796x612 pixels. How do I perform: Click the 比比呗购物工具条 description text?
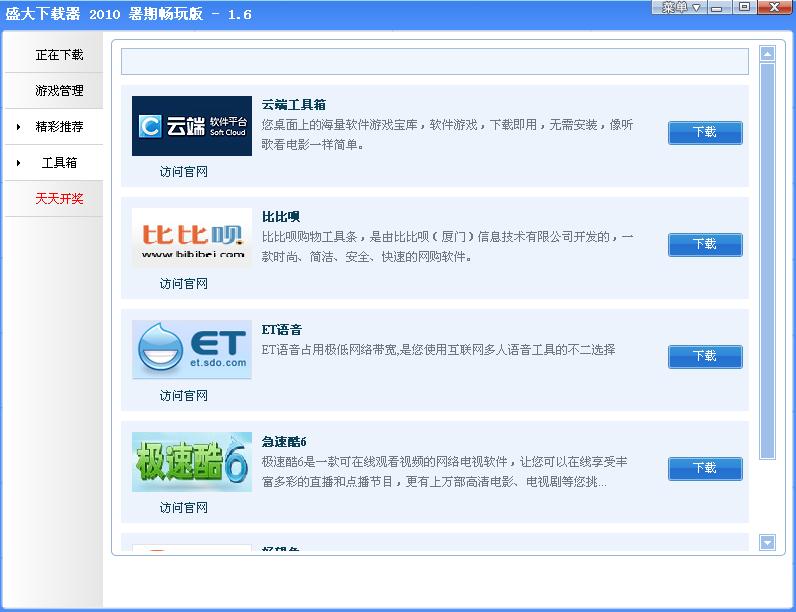click(447, 247)
